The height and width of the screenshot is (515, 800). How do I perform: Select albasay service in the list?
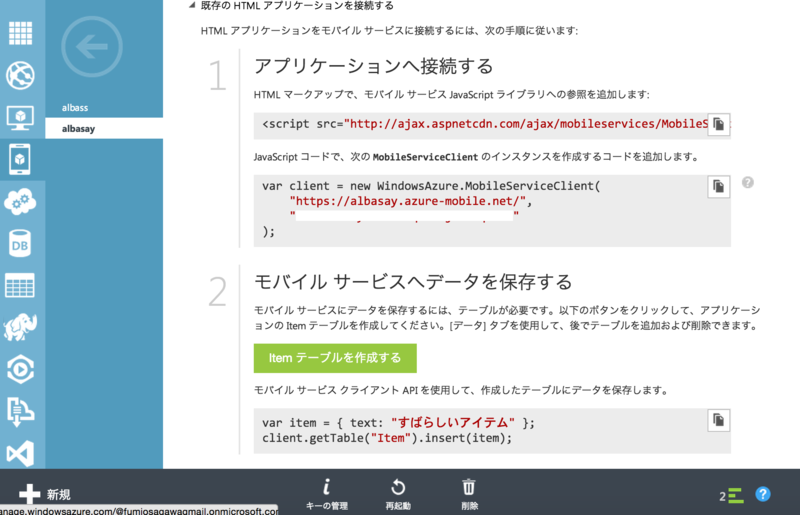104,129
